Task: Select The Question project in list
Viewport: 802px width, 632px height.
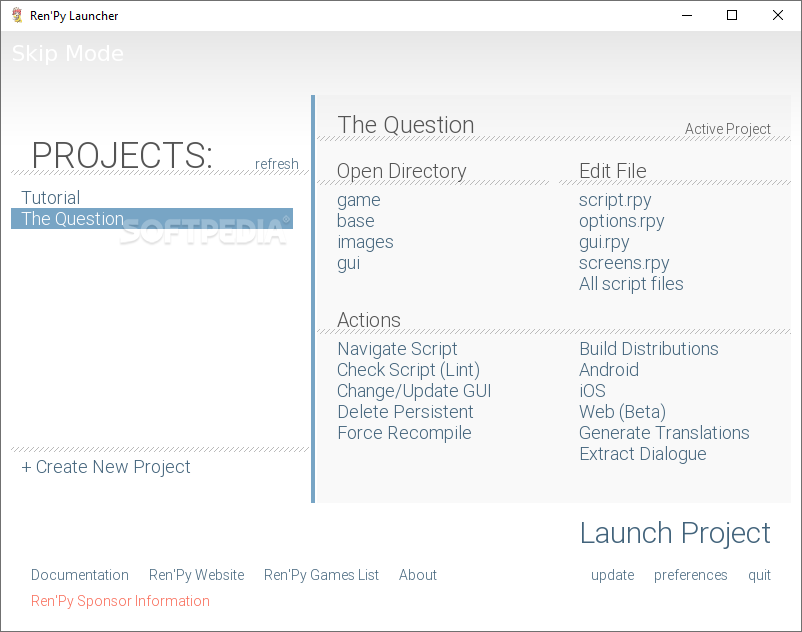Action: 152,219
